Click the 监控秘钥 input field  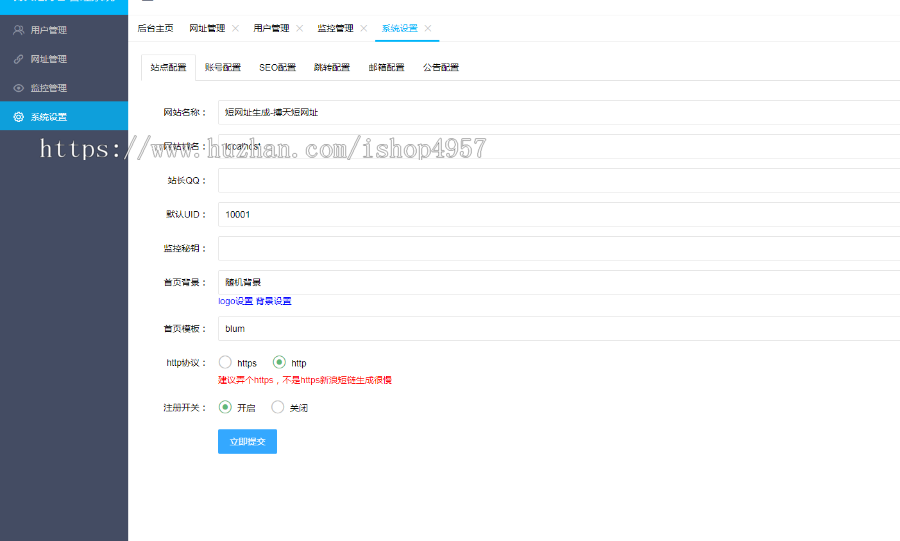point(559,248)
